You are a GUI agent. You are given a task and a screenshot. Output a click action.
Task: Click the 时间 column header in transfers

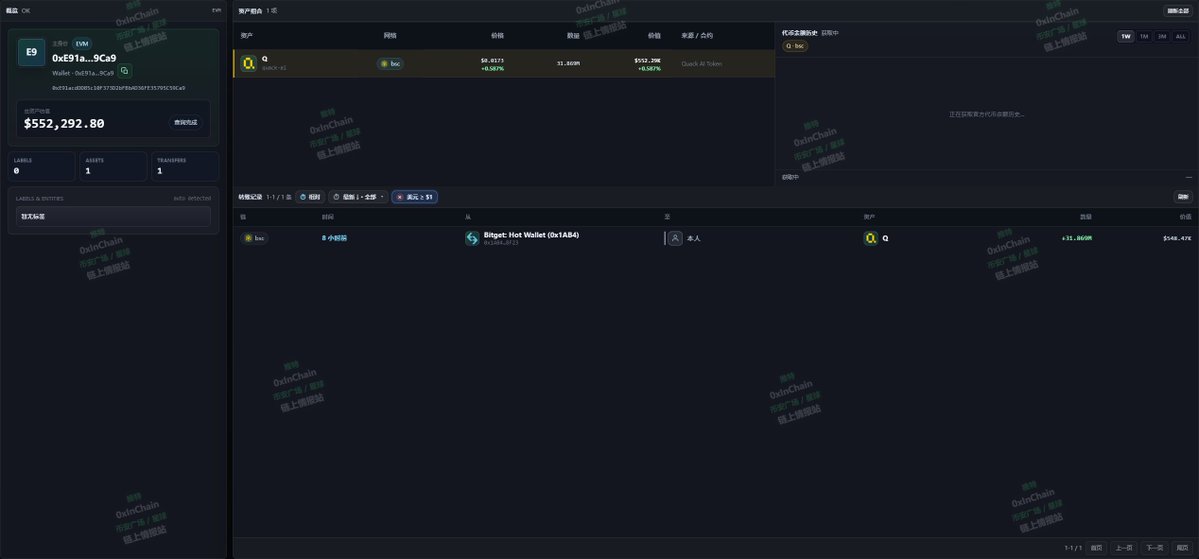[327, 217]
